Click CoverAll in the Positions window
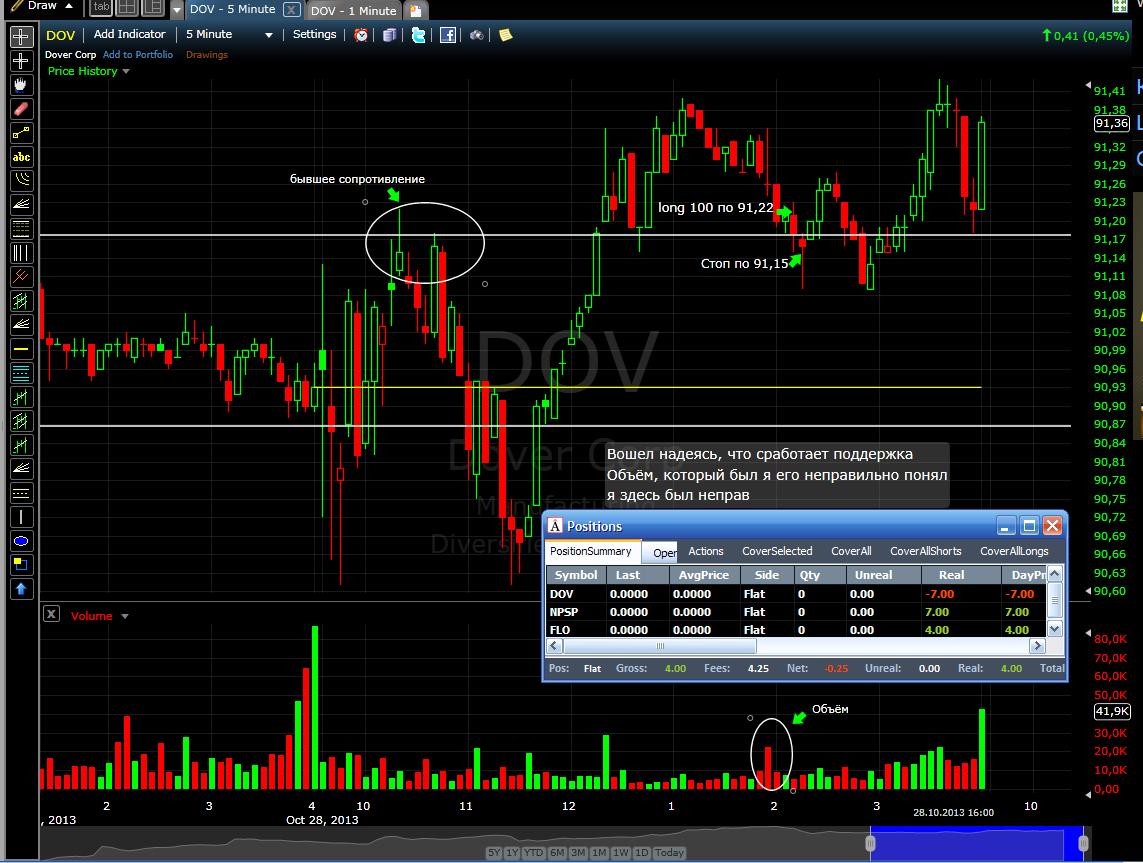The height and width of the screenshot is (863, 1143). (851, 551)
